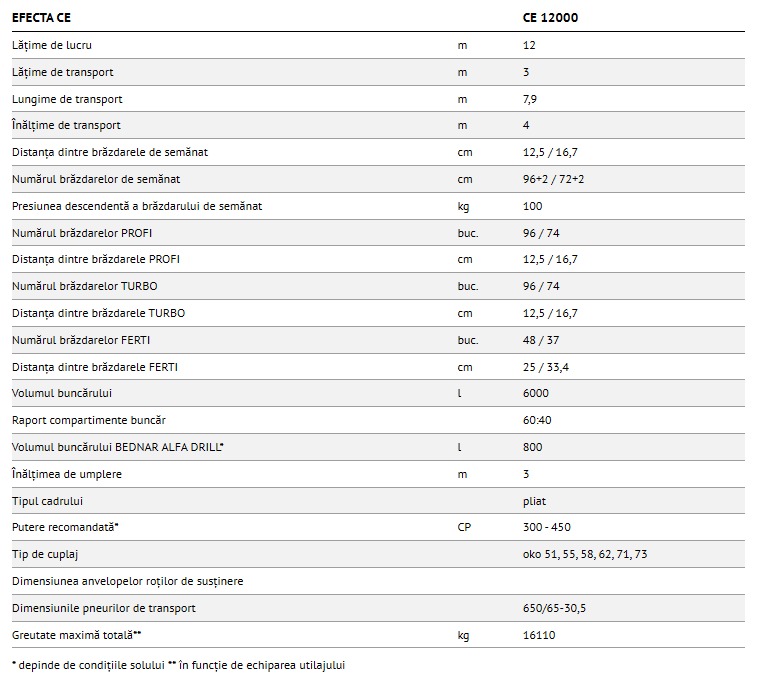Image resolution: width=763 pixels, height=678 pixels.
Task: Click the Numărul brăzdarelor TURBO label
Action: [x=84, y=286]
